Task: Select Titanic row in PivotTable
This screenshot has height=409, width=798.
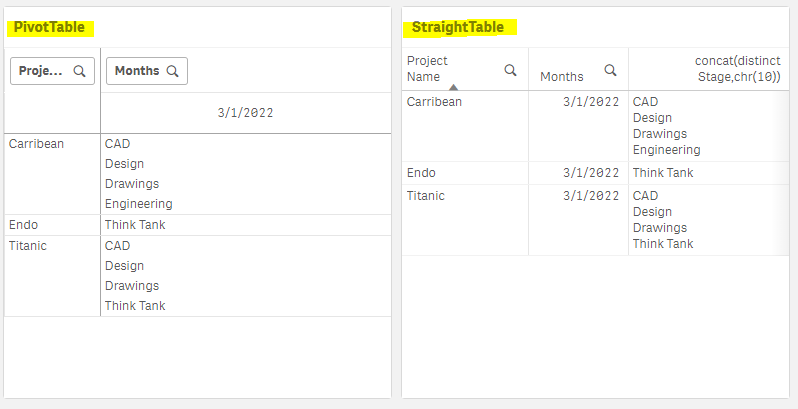Action: [28, 245]
